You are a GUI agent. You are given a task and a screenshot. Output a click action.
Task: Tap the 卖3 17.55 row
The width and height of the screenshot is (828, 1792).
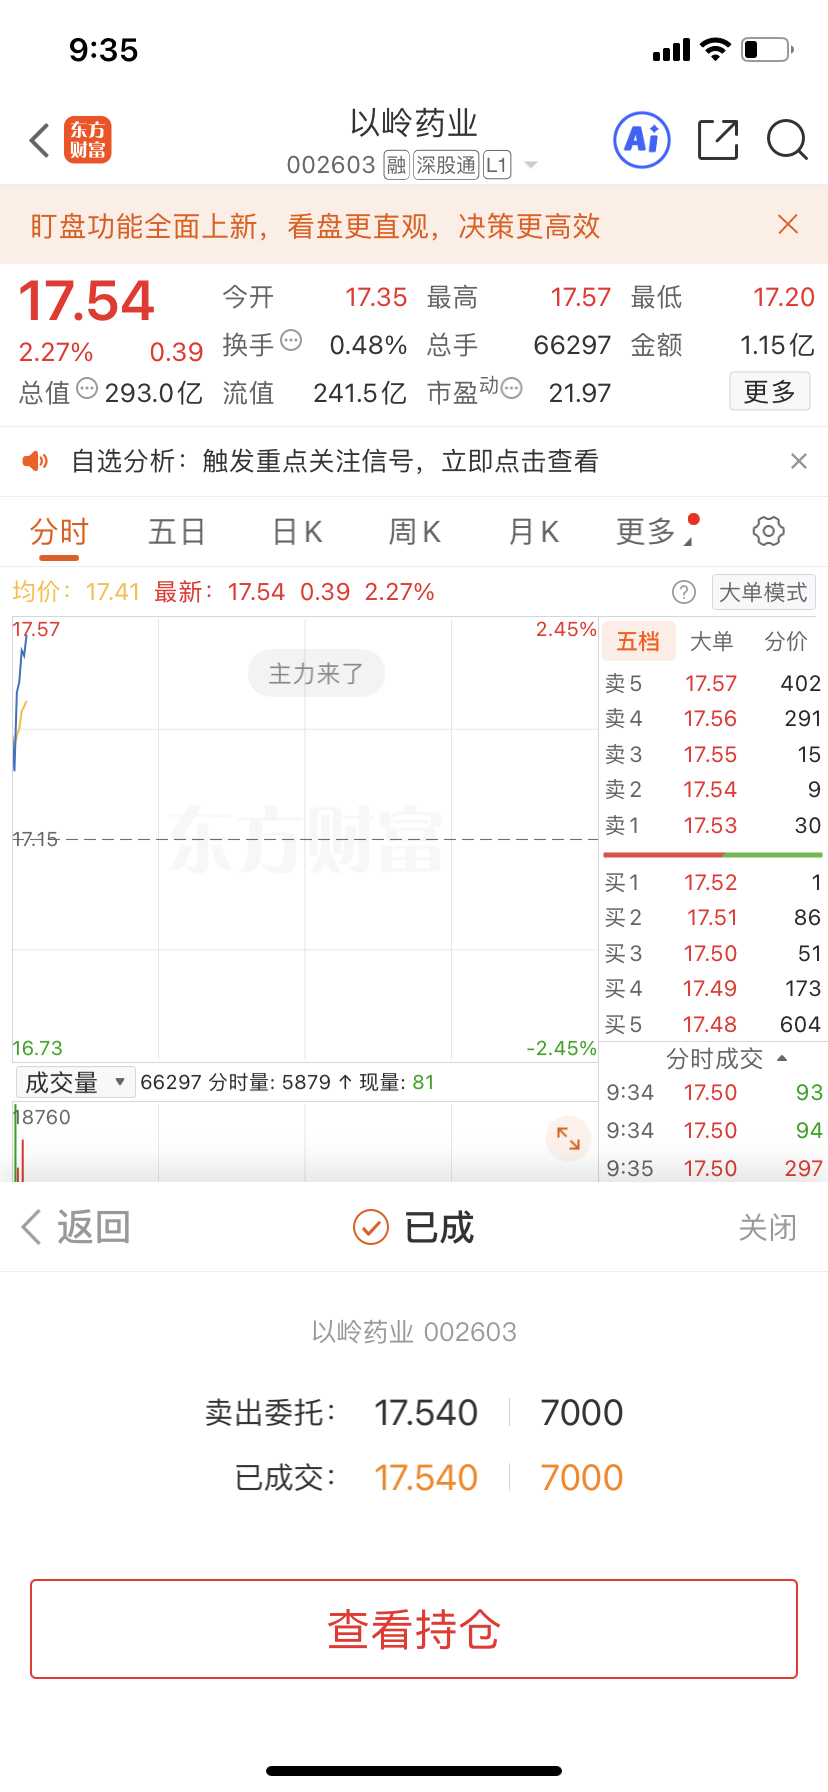713,754
